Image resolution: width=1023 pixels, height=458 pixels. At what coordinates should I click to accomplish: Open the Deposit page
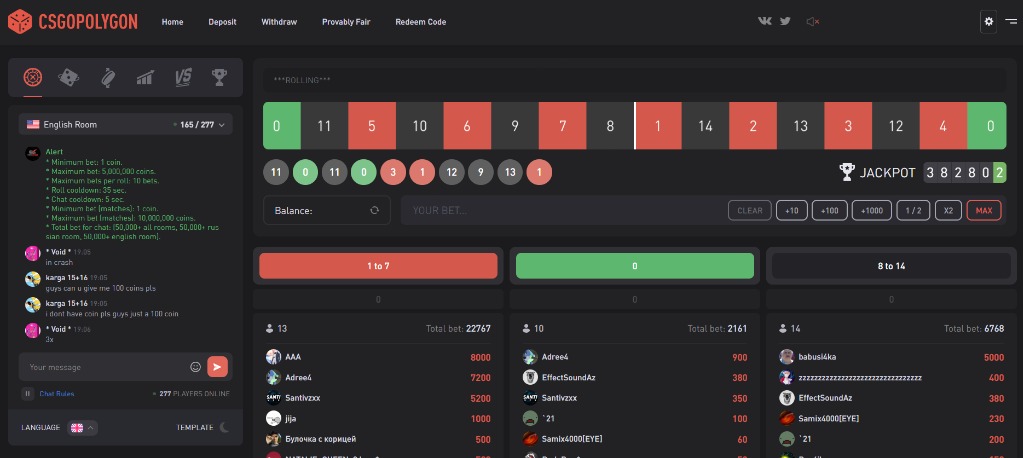222,22
